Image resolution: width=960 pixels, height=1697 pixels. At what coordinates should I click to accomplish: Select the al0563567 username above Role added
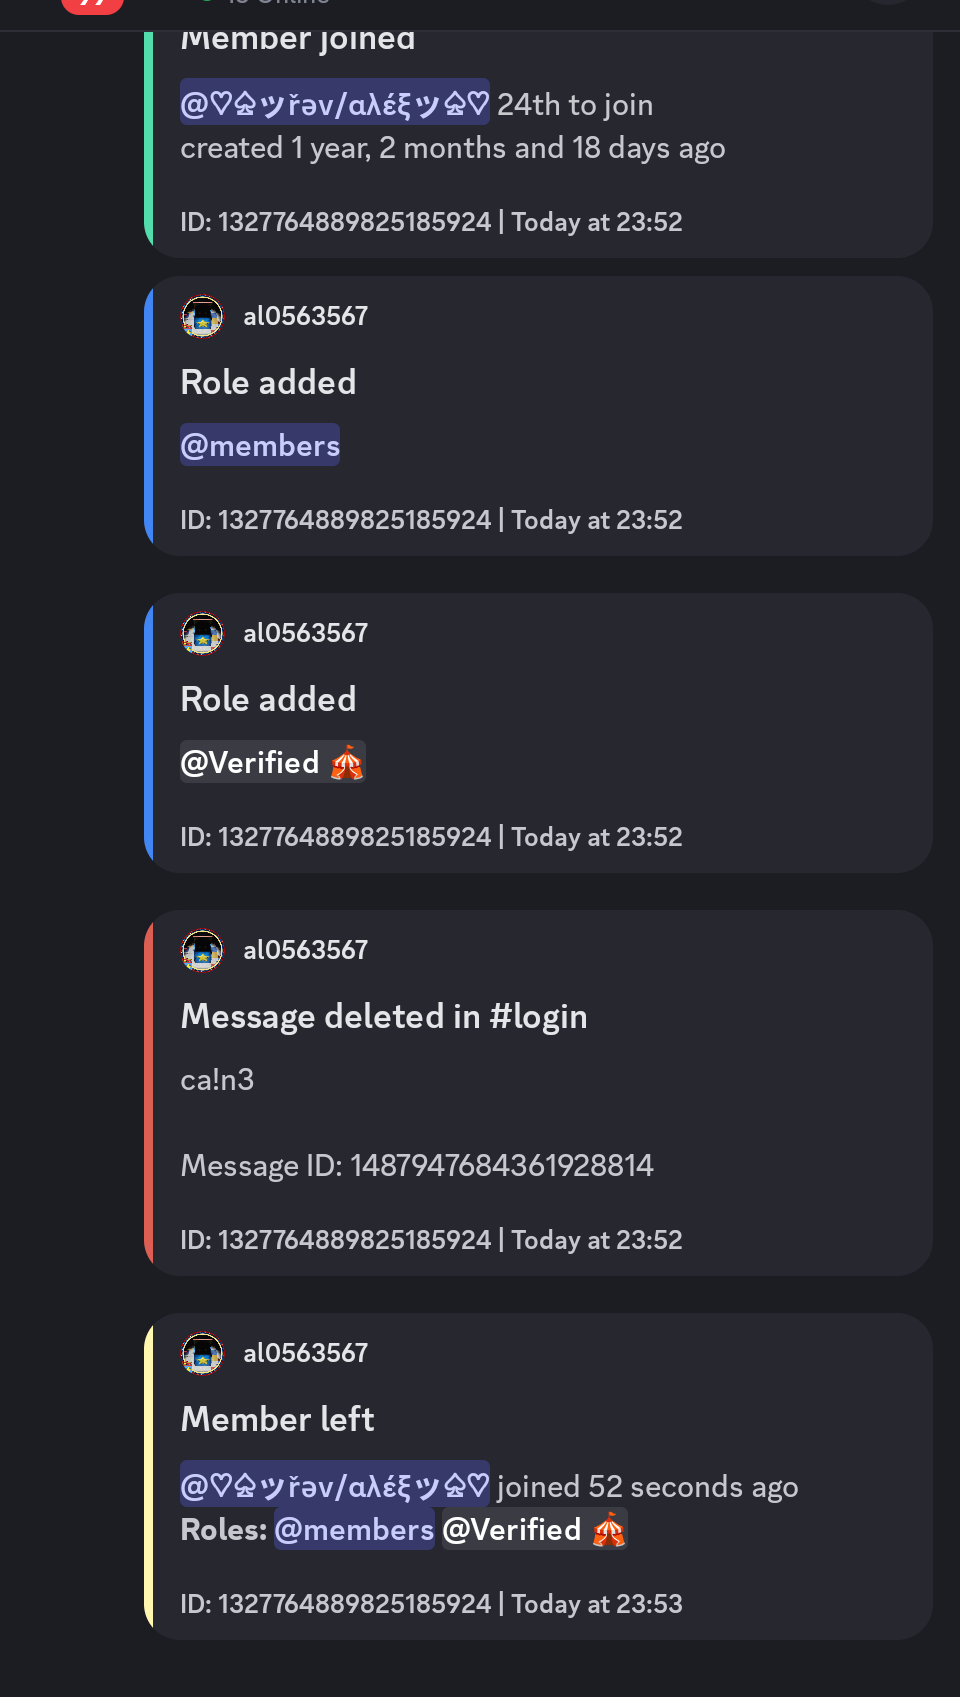point(305,315)
